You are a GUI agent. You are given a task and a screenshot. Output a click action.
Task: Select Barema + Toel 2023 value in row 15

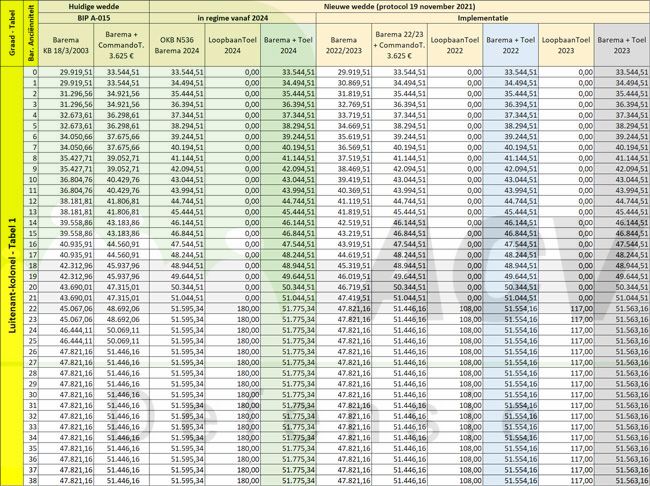tap(622, 233)
